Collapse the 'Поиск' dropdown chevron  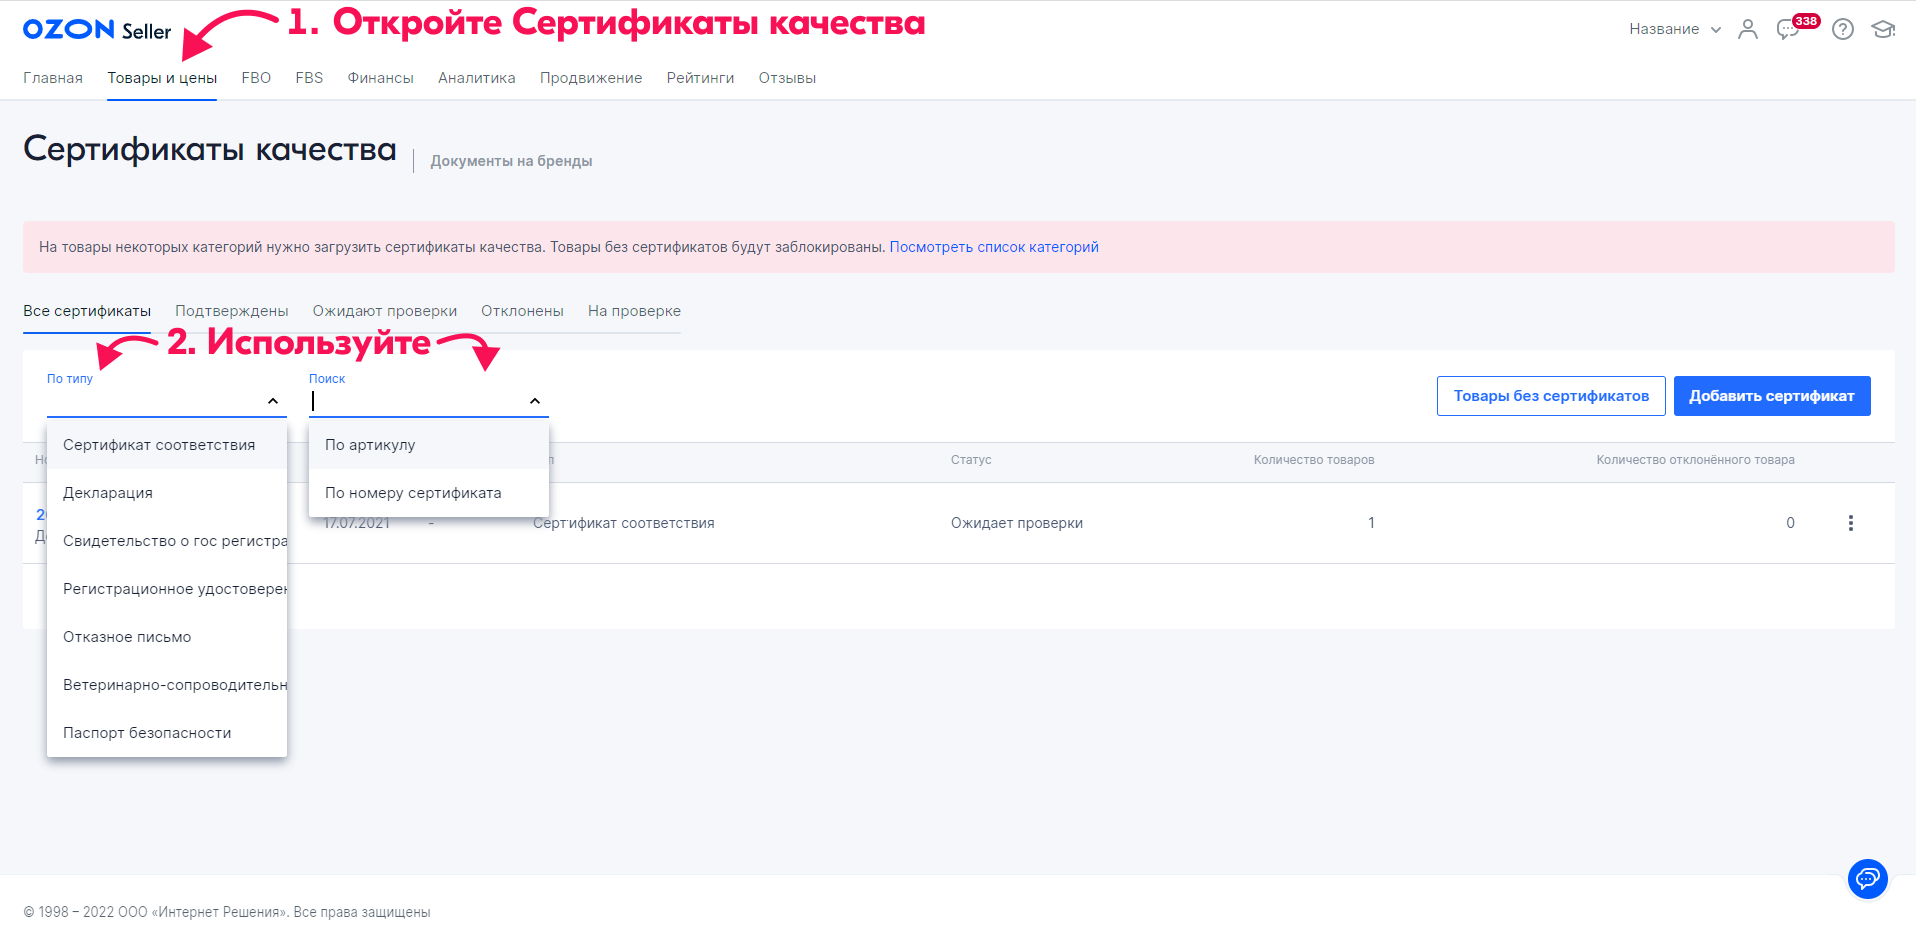535,401
